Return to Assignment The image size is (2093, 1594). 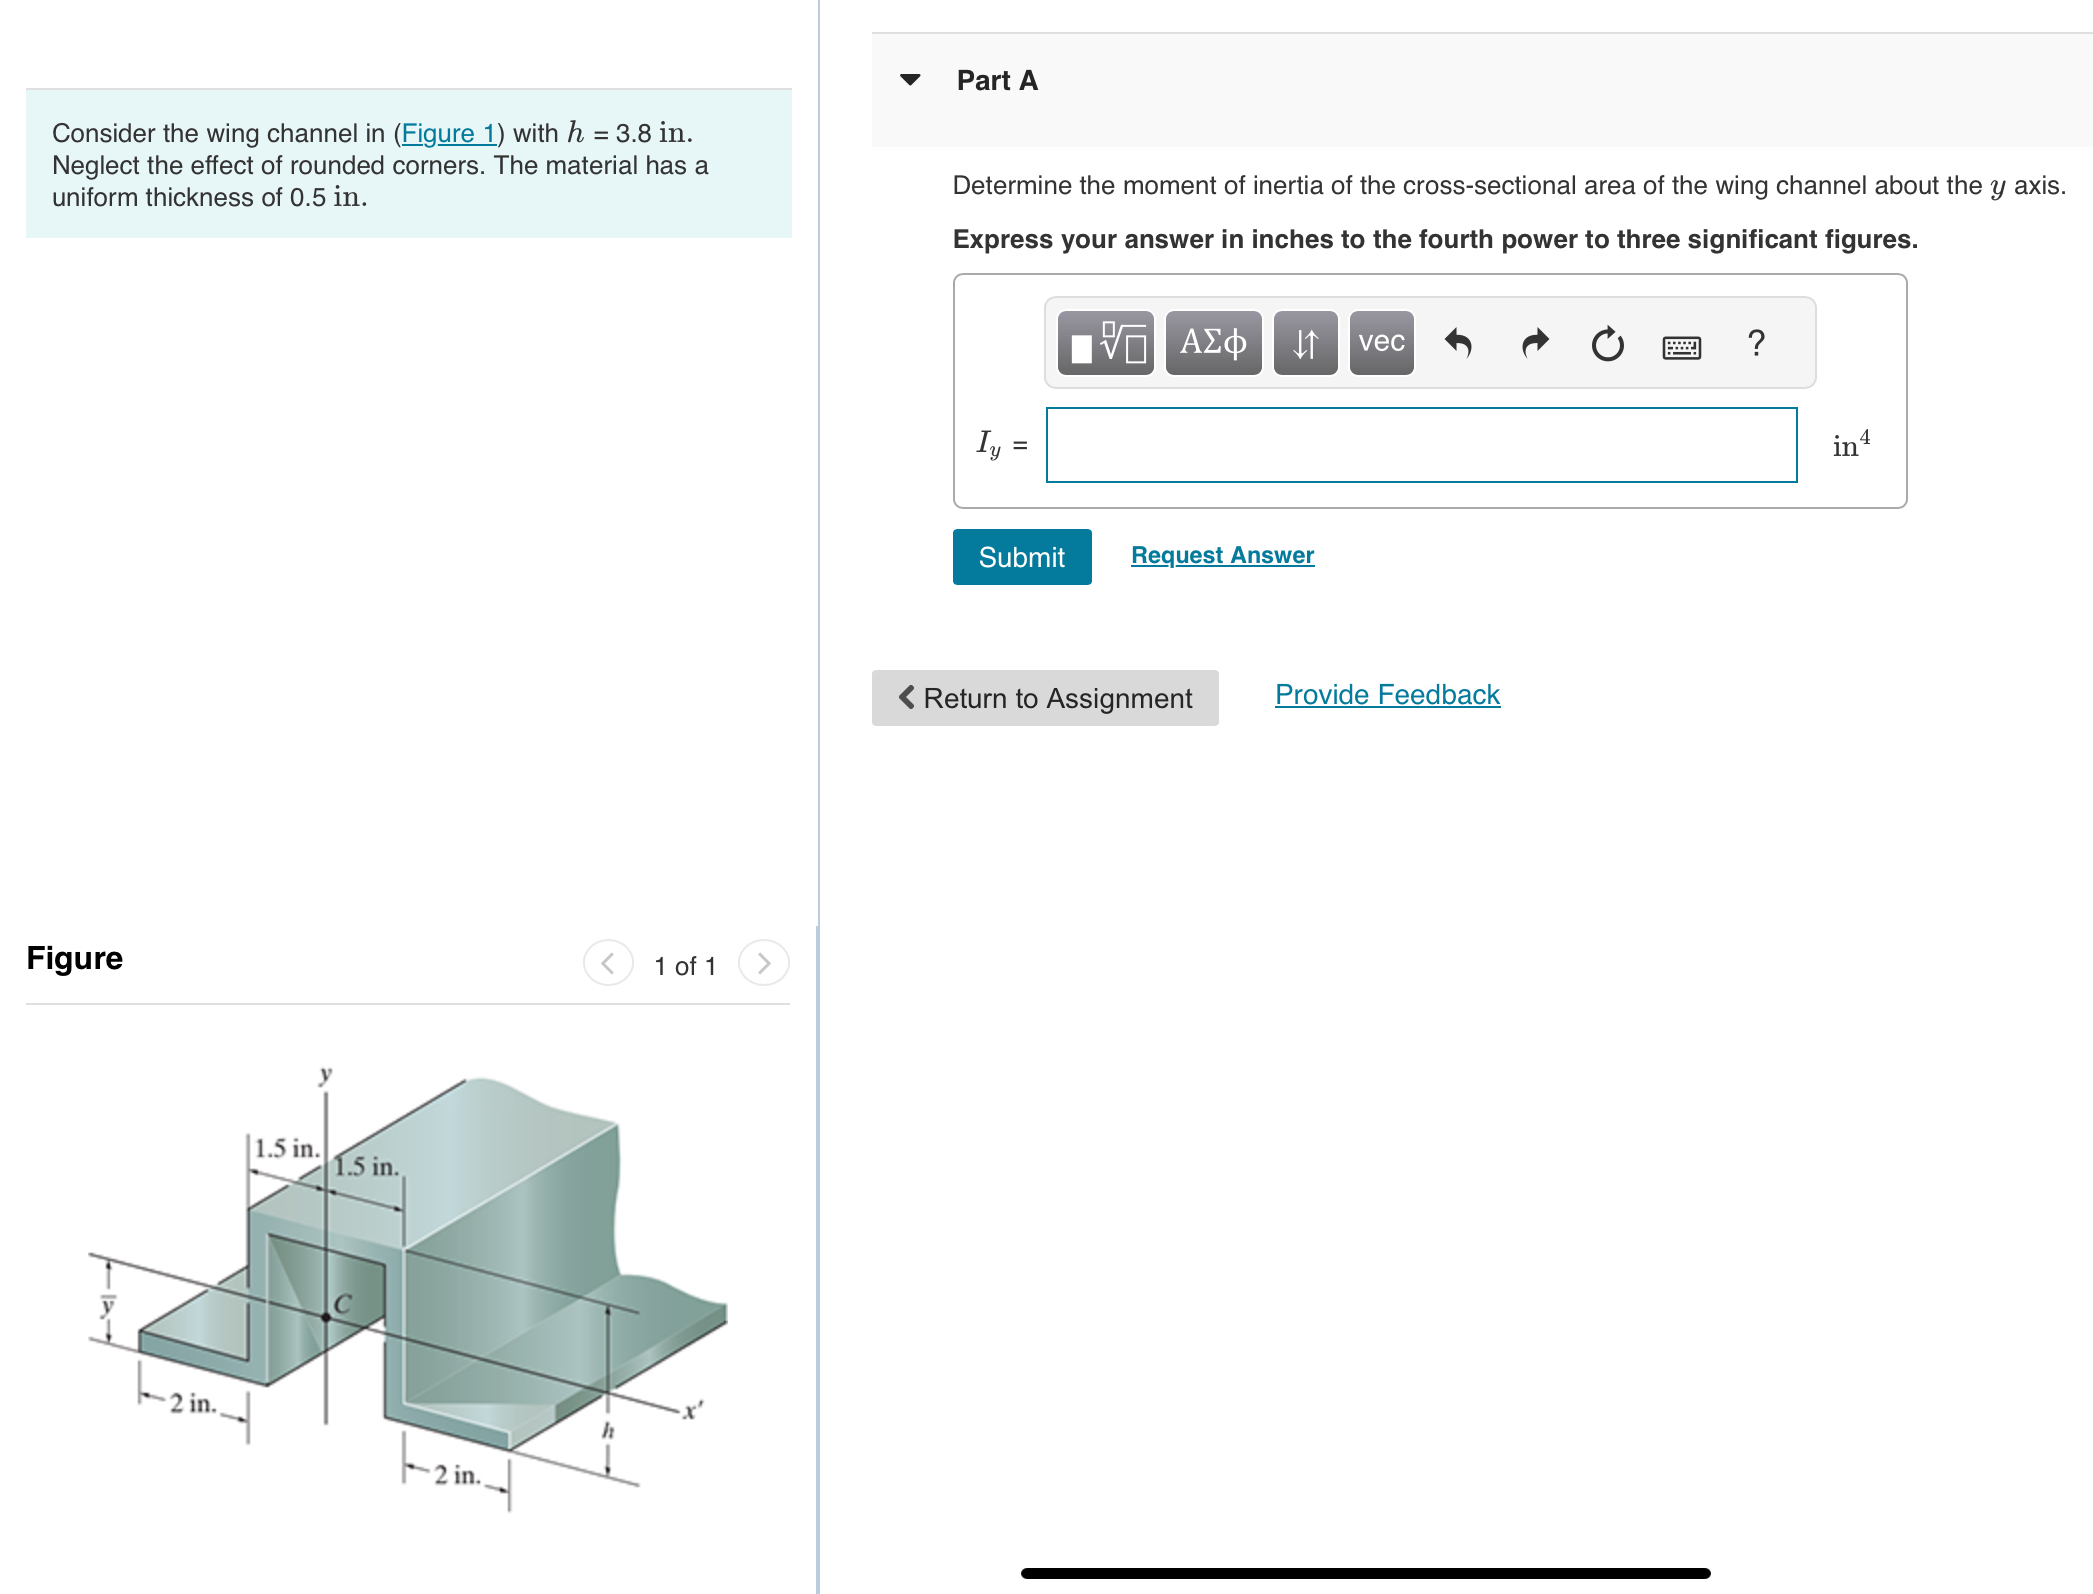click(1045, 697)
